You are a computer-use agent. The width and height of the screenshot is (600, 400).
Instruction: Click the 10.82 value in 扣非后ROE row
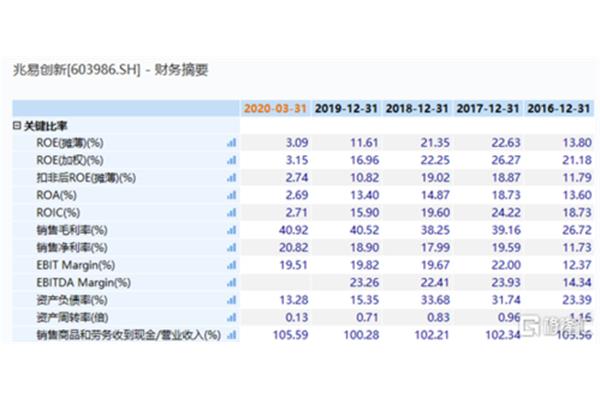365,178
